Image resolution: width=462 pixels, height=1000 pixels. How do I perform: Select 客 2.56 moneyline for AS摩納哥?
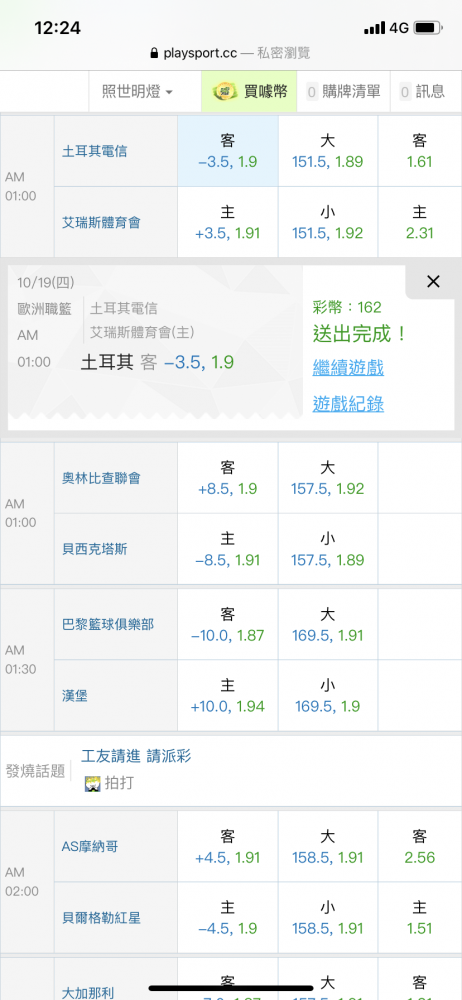pos(419,847)
